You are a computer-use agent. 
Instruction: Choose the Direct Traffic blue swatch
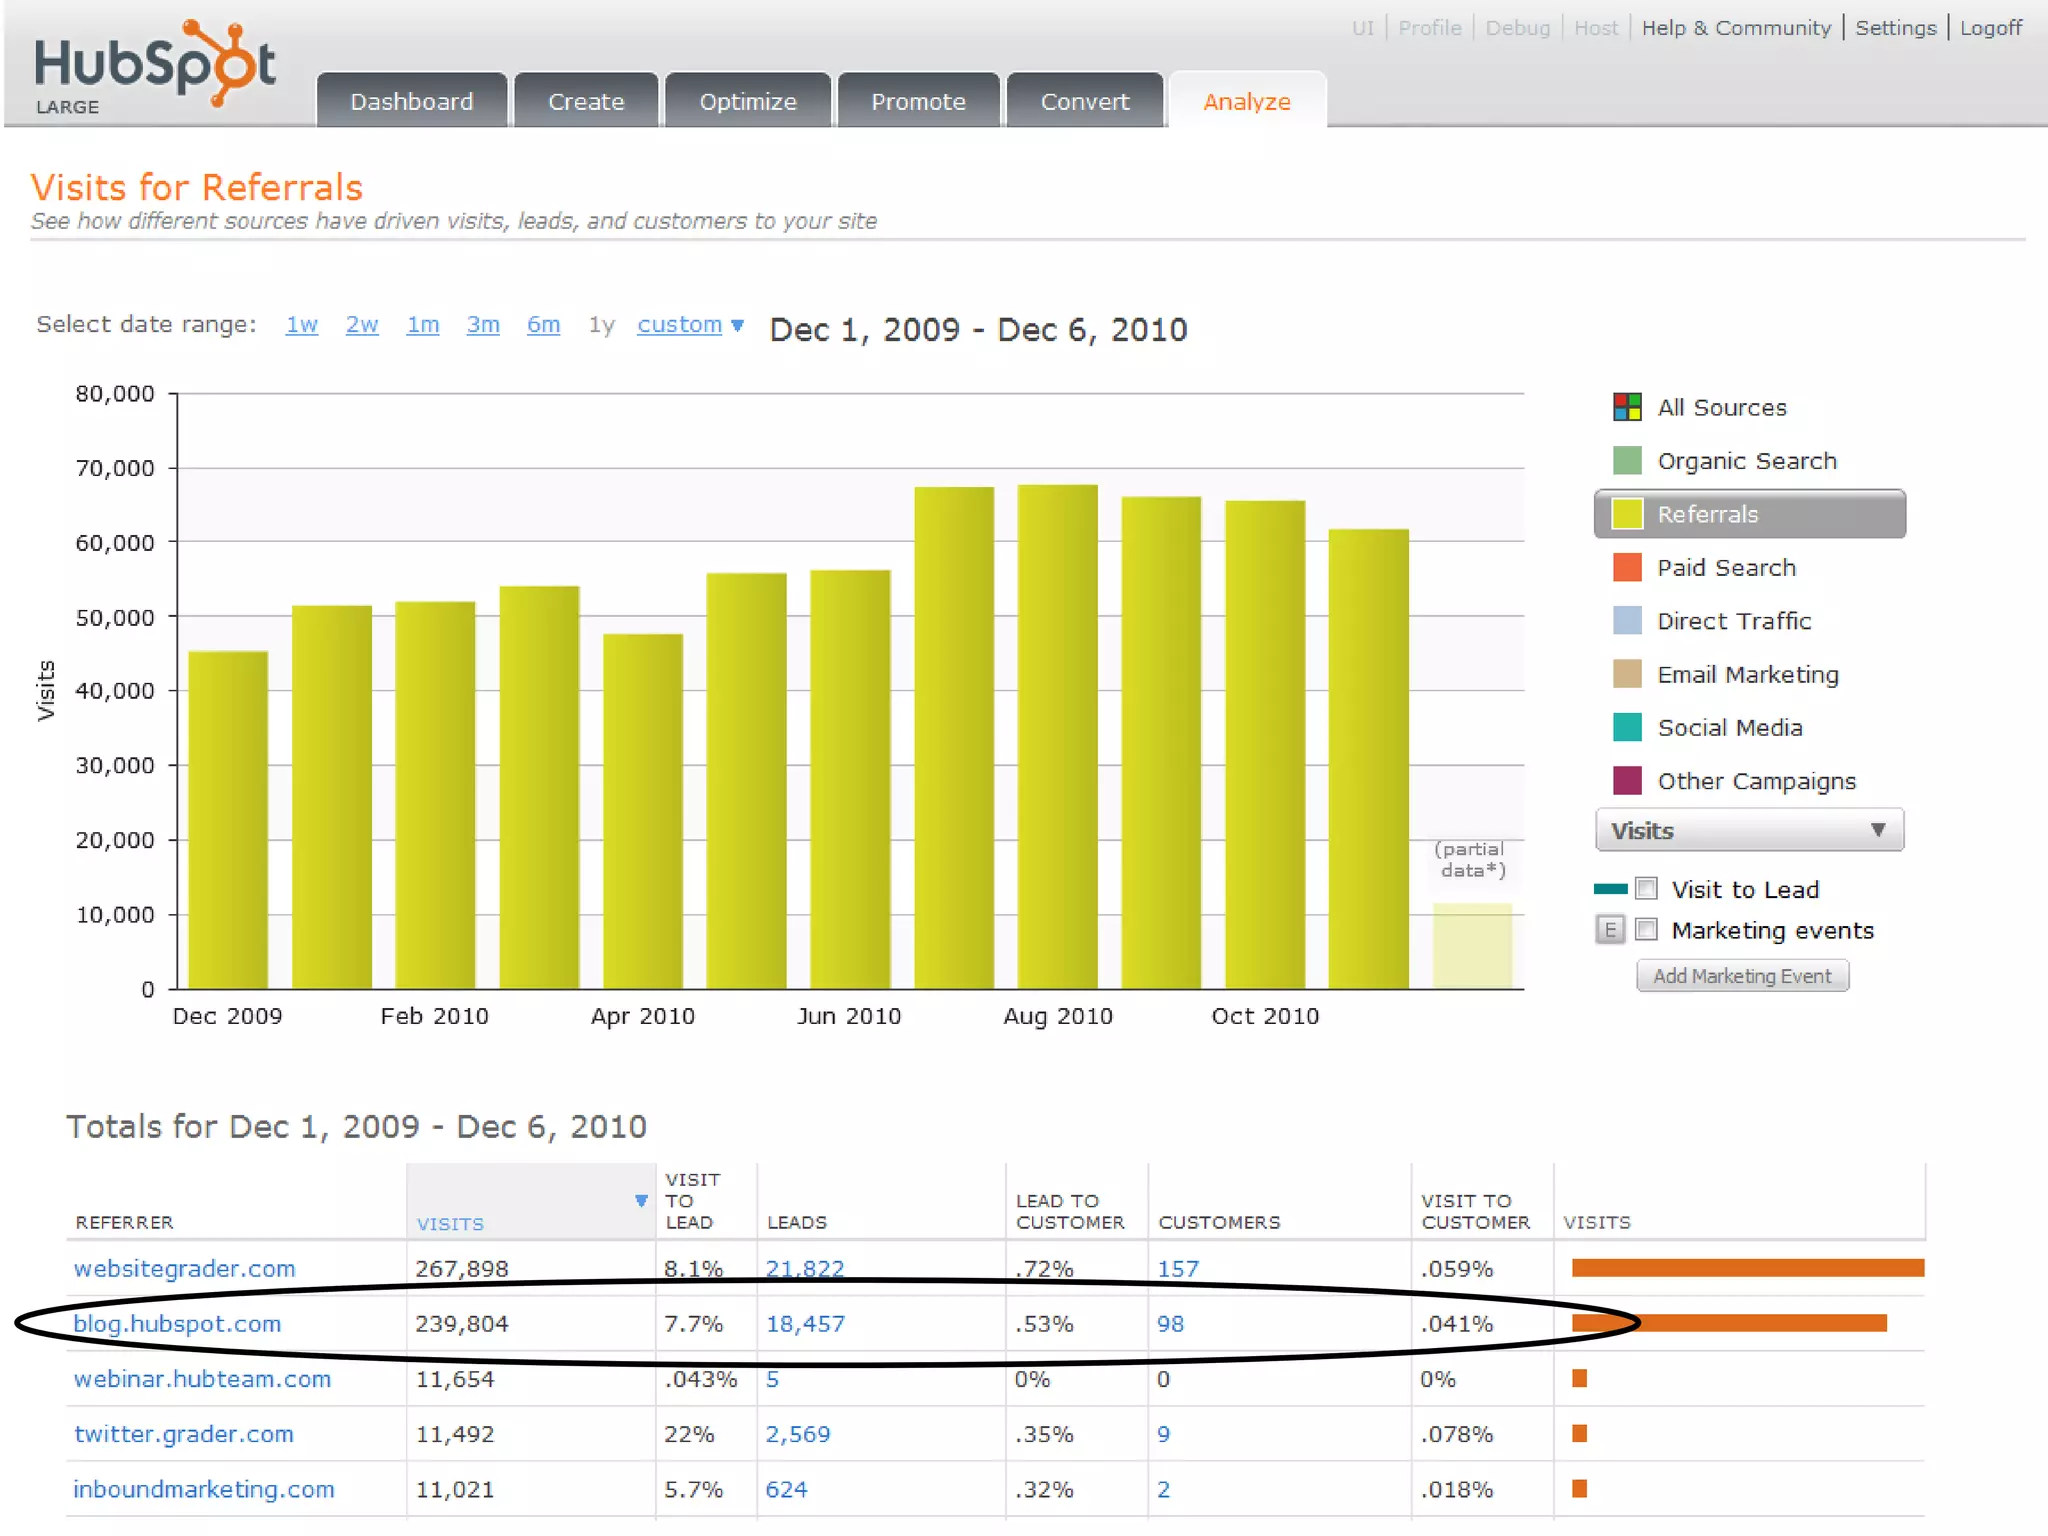tap(1627, 621)
